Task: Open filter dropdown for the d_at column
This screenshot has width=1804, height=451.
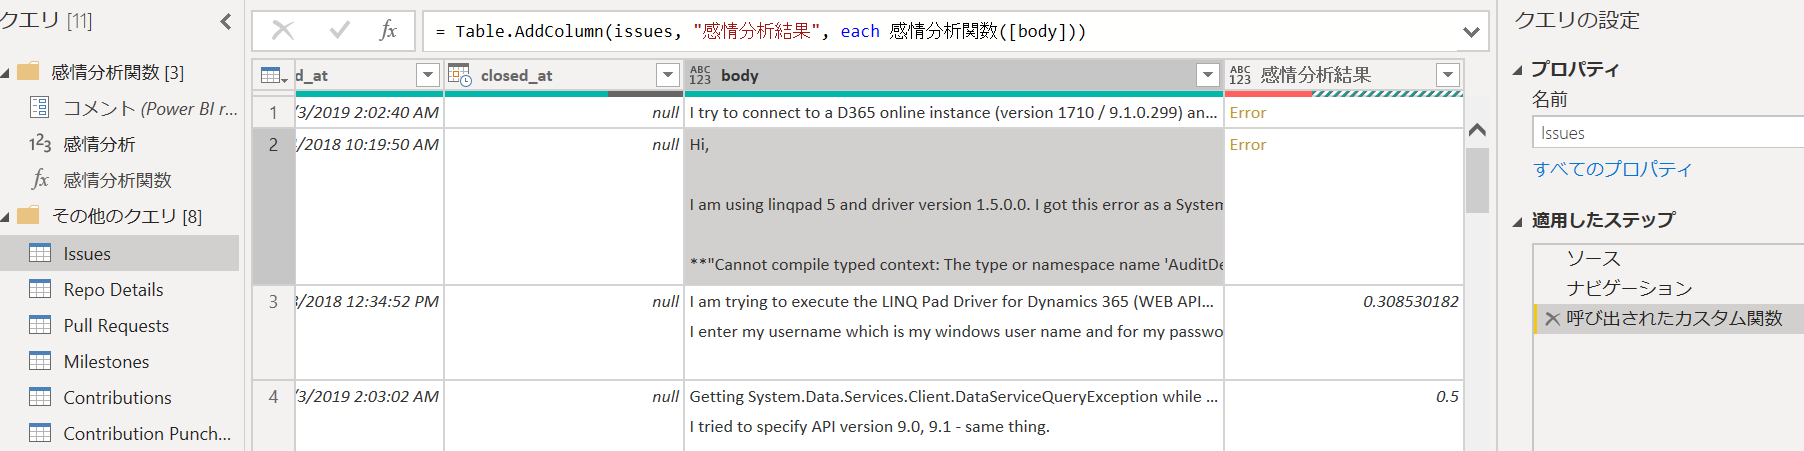Action: 428,75
